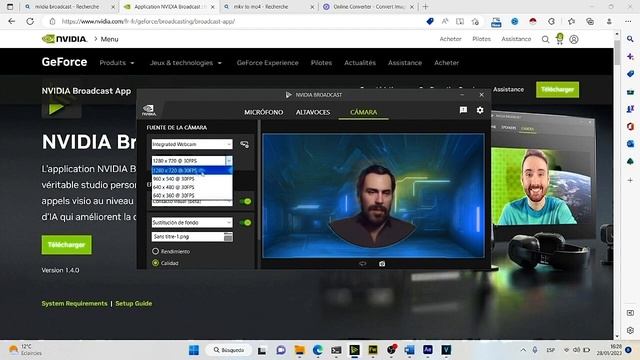Click the NVIDIA logo in the Broadcast window
The image size is (640, 360).
tap(149, 110)
